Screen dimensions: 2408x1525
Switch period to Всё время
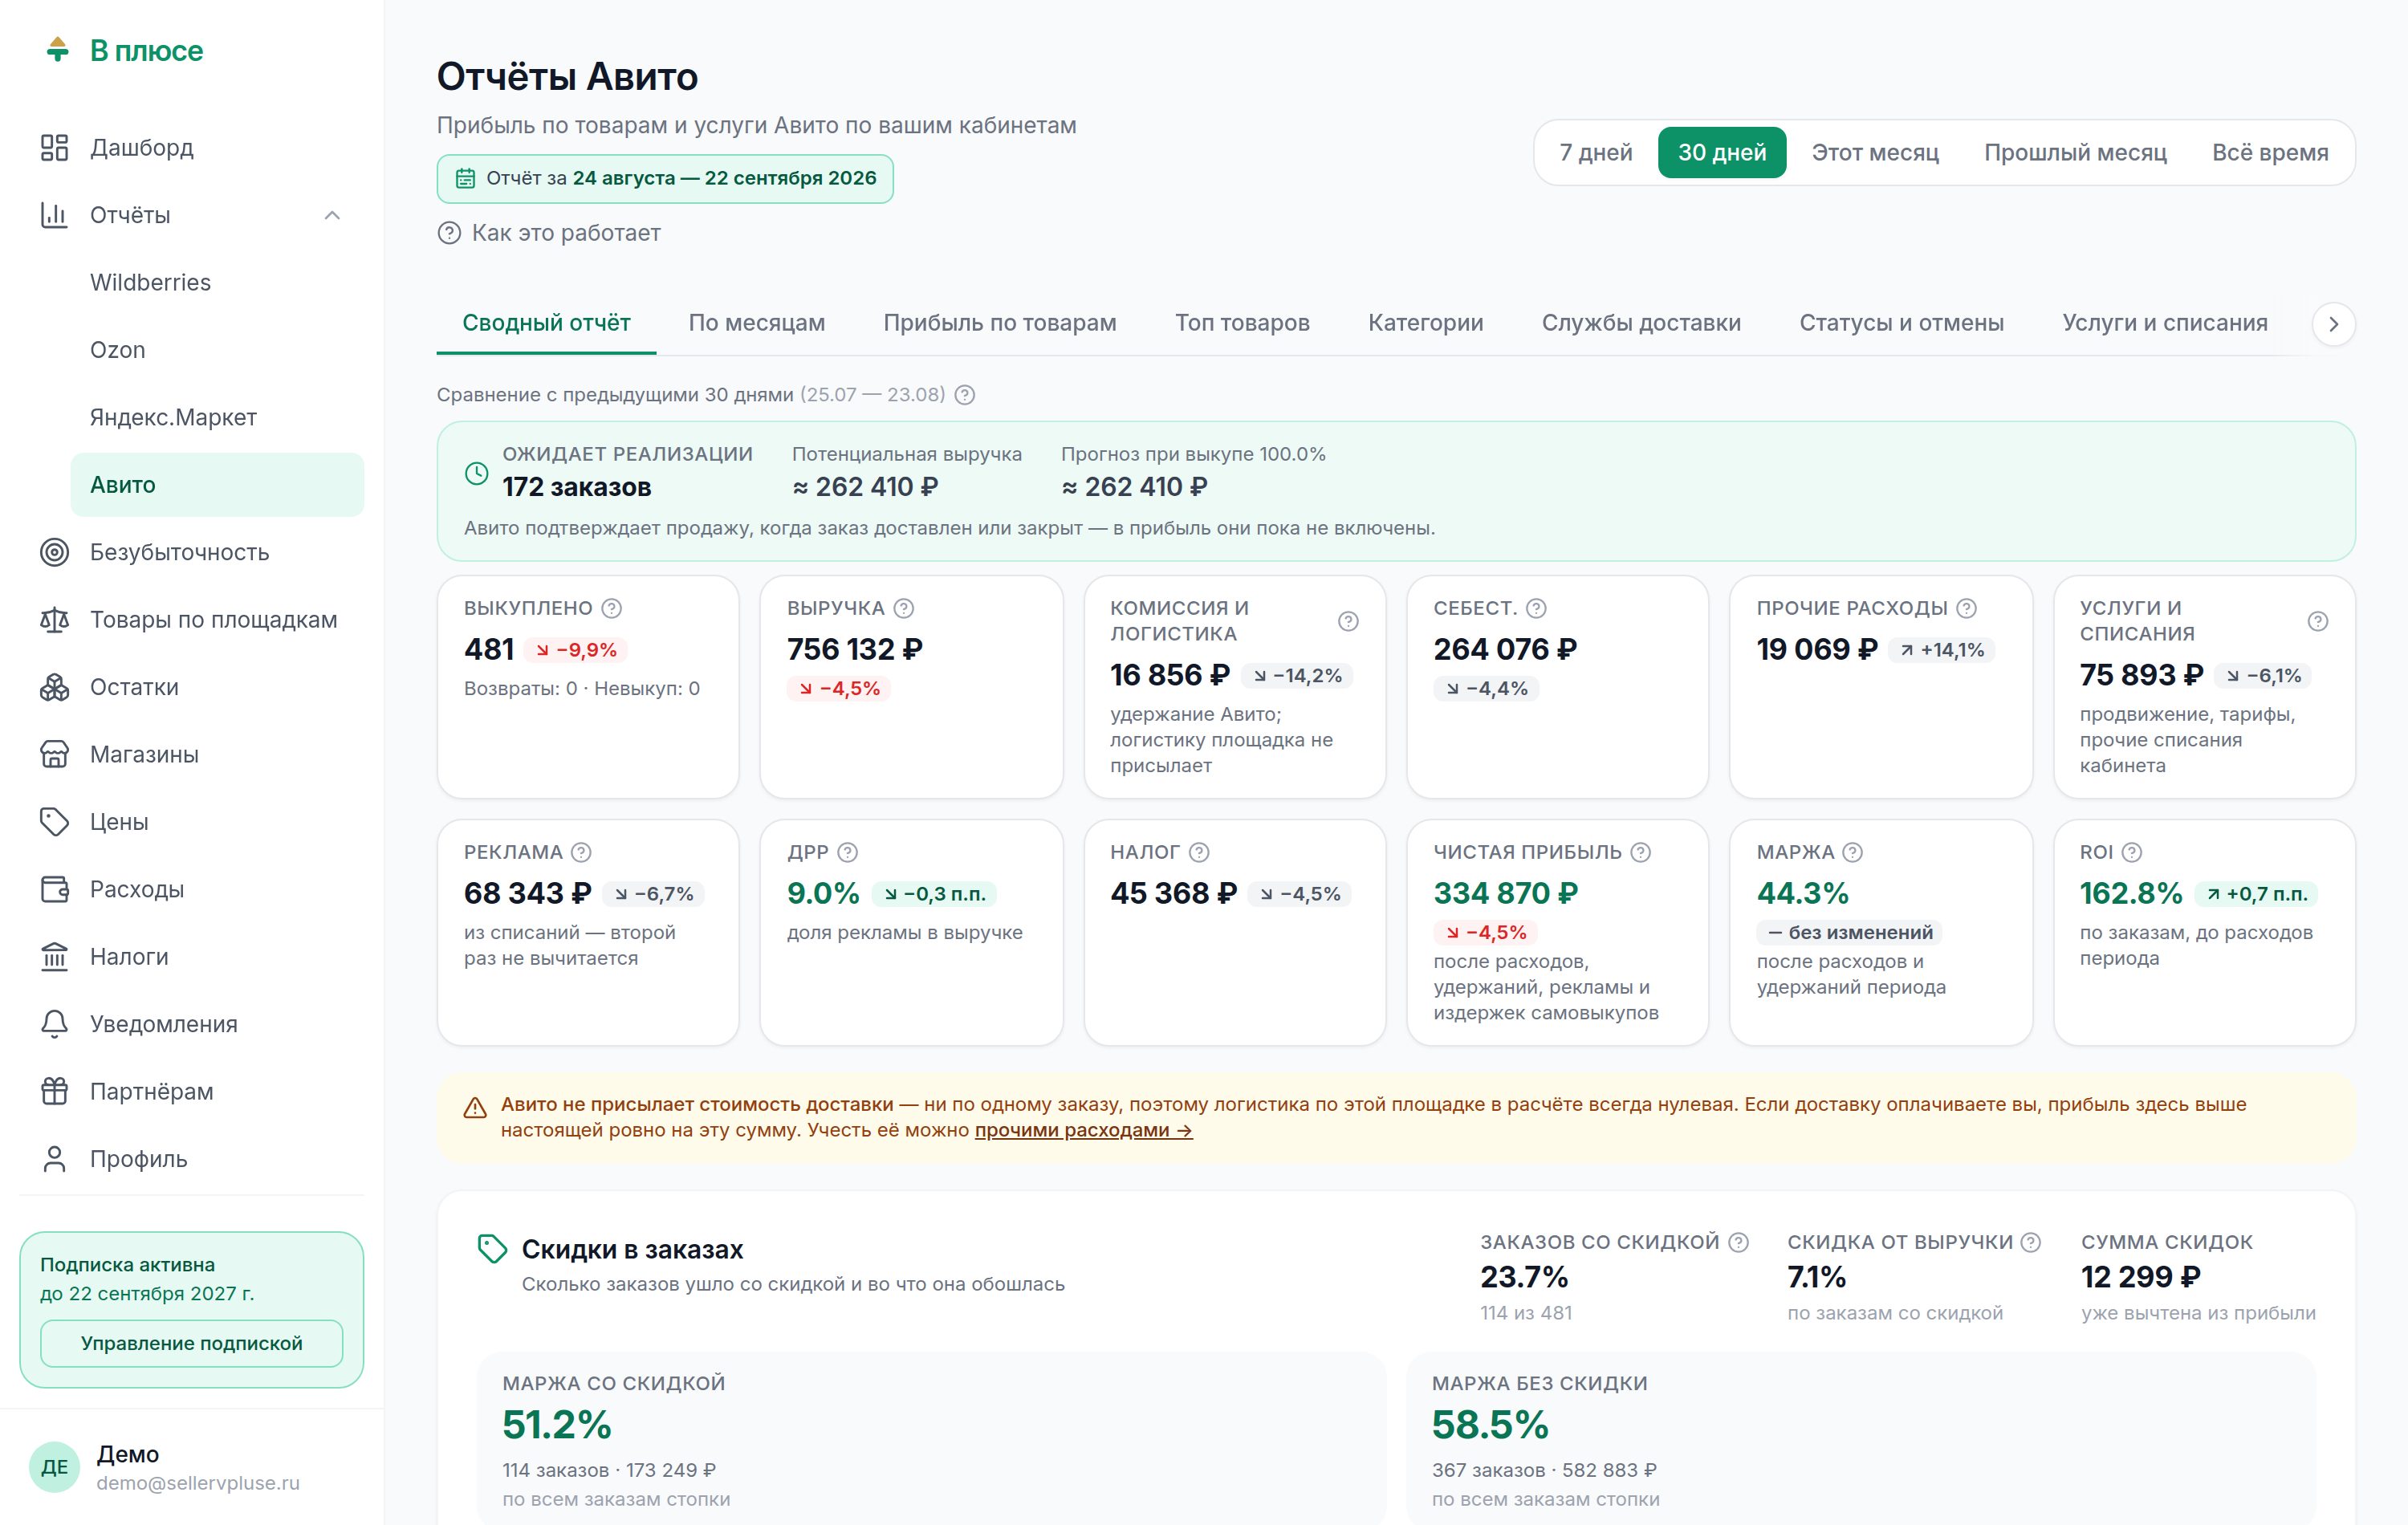click(x=2270, y=153)
